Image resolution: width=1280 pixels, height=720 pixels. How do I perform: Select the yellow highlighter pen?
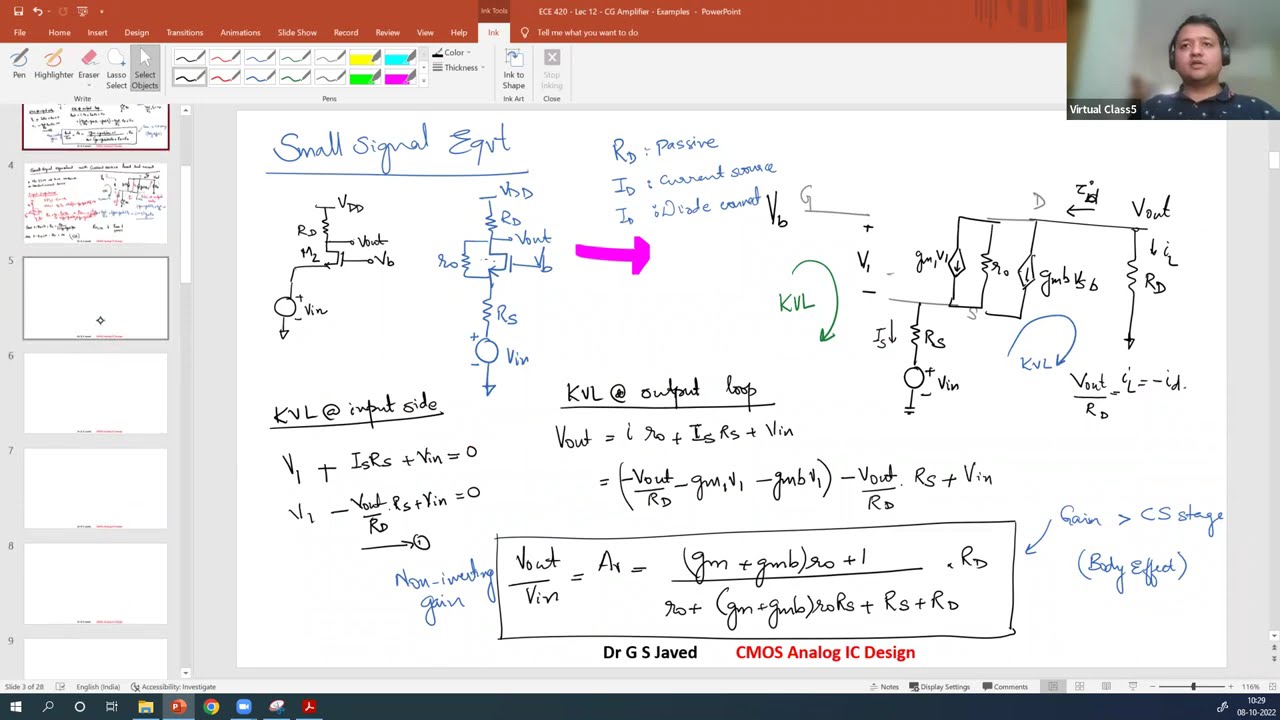pyautogui.click(x=365, y=58)
